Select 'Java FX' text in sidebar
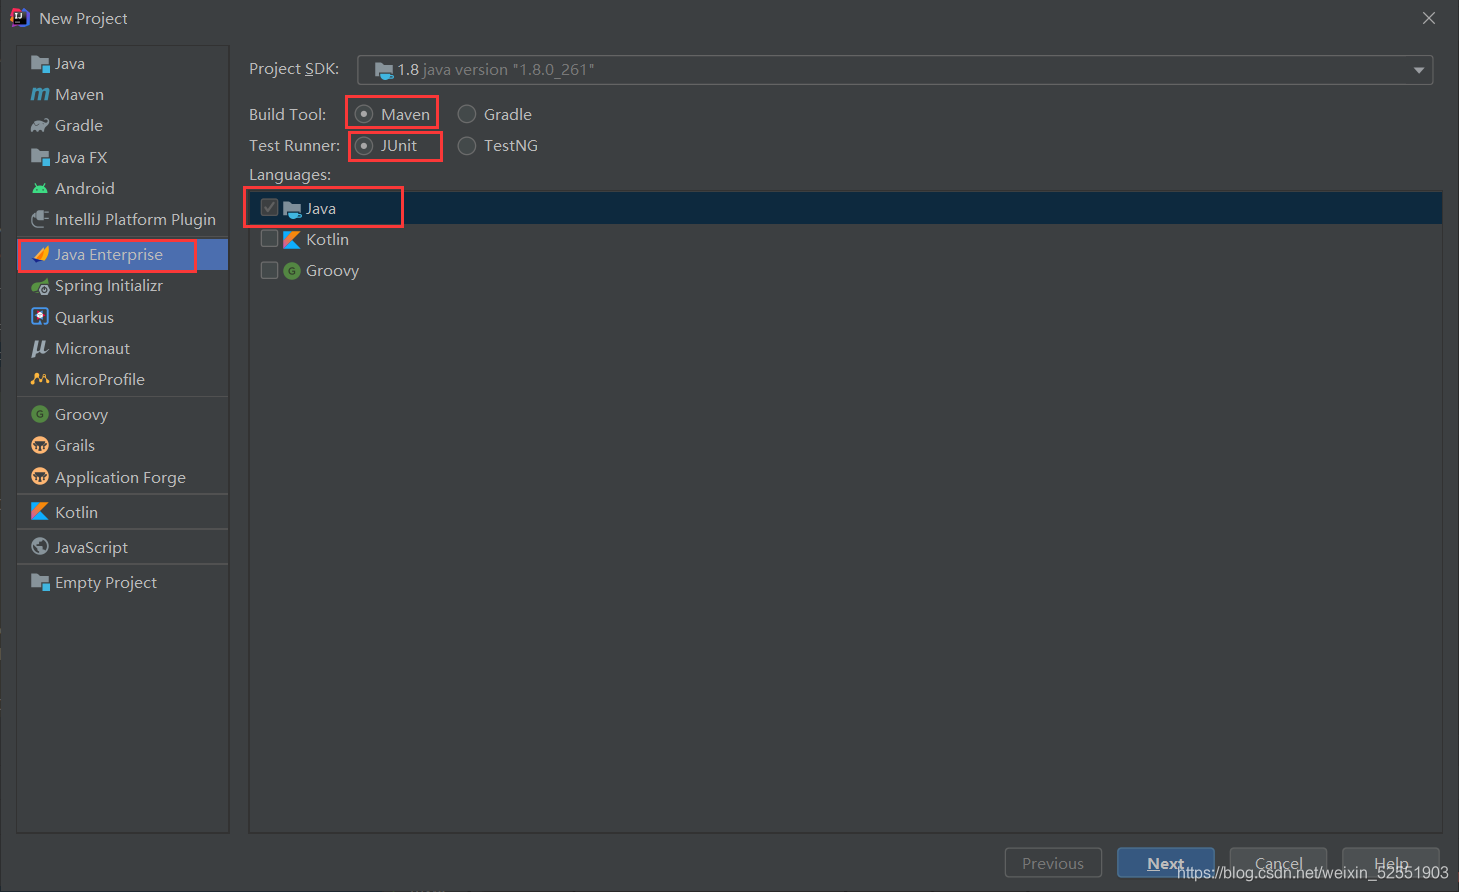1459x892 pixels. pos(81,157)
